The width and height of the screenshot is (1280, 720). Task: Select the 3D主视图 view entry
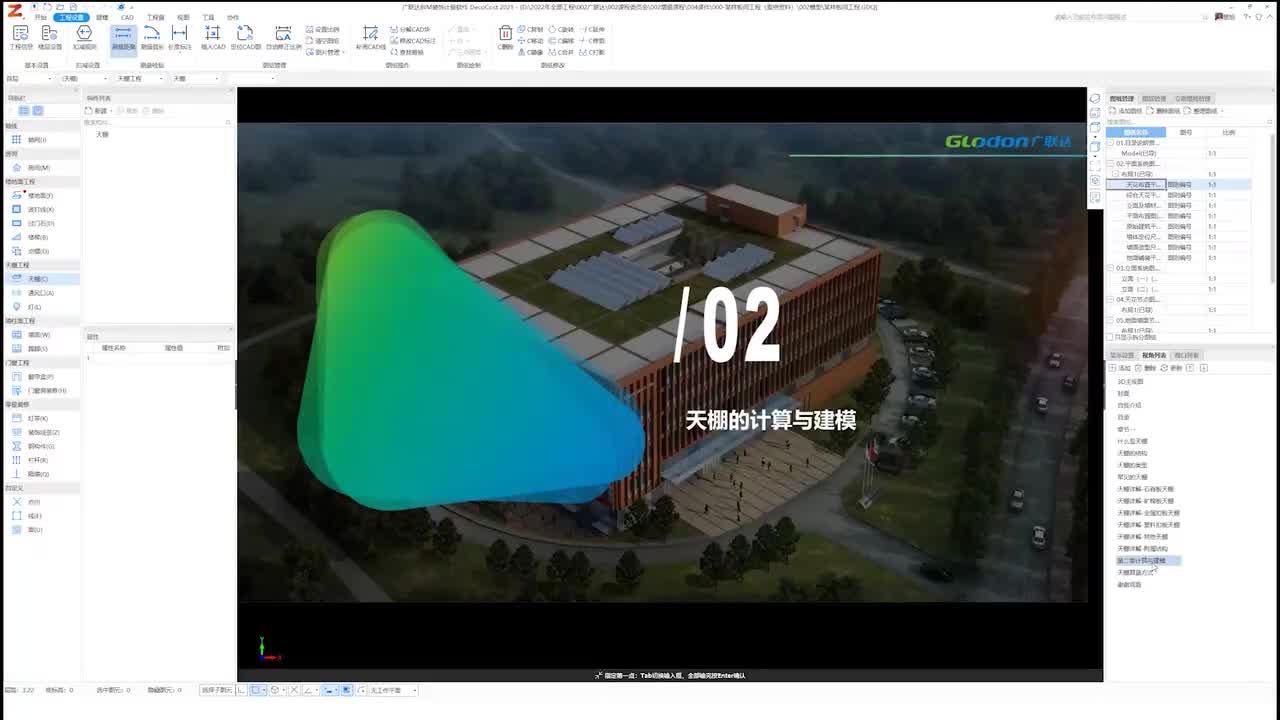point(1130,382)
